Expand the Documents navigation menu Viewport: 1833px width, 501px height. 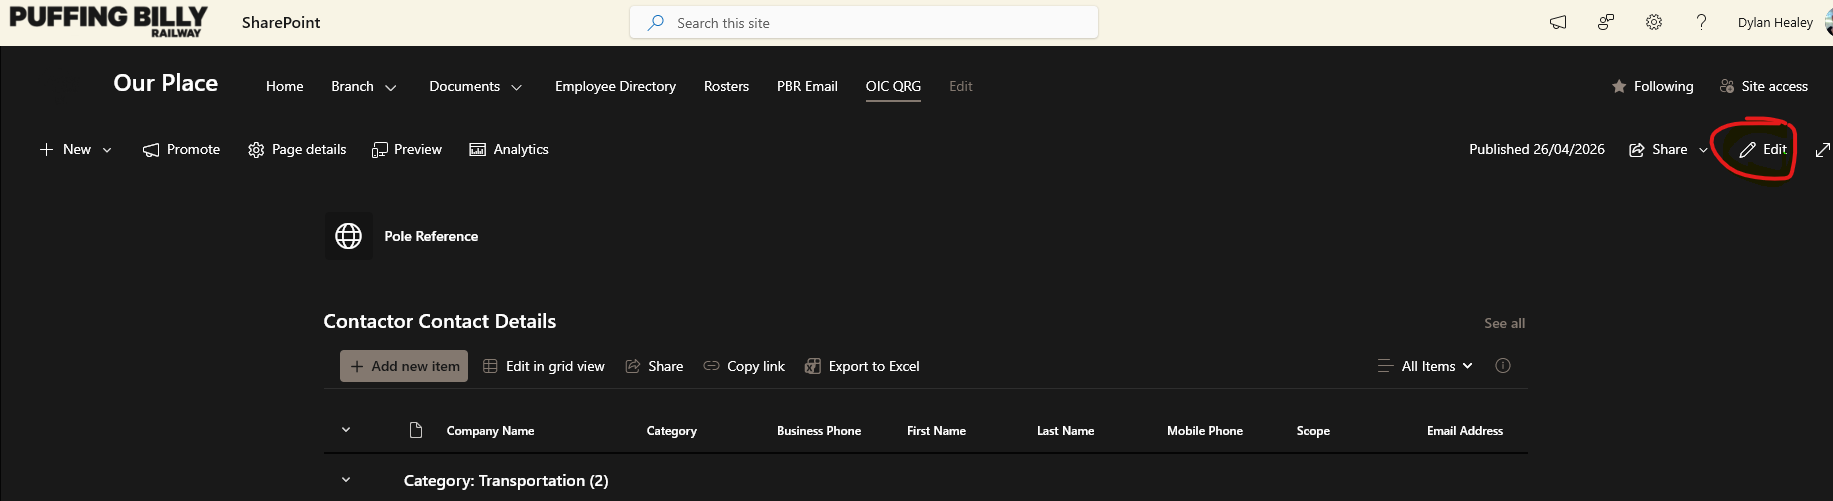476,87
